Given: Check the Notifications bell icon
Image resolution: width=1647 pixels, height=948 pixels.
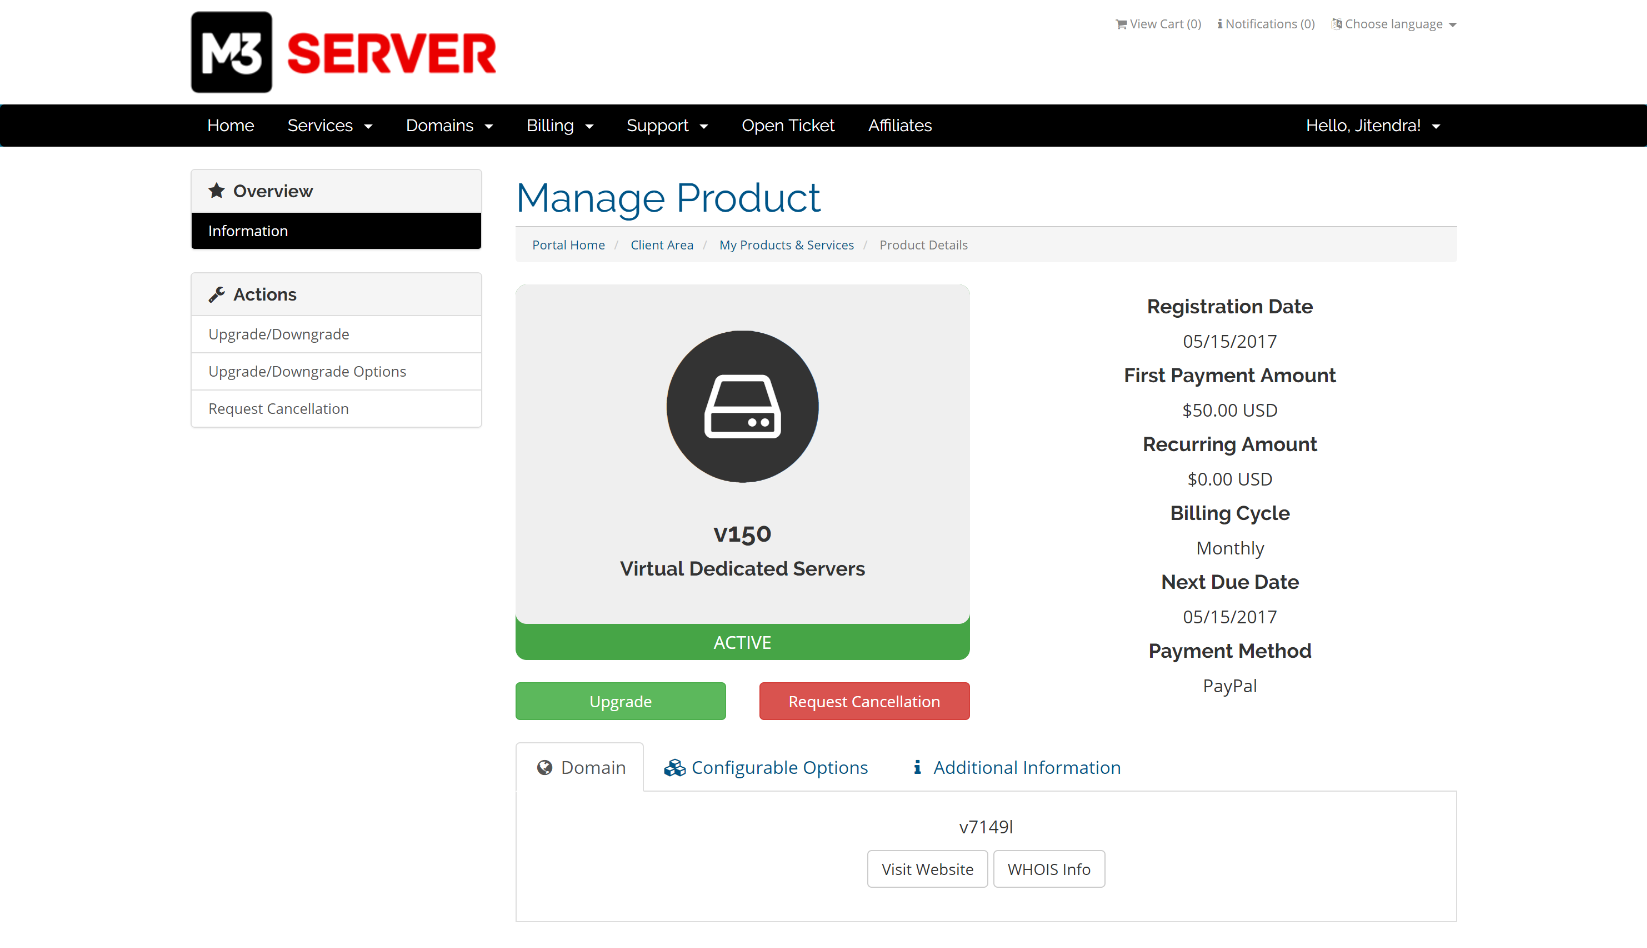Looking at the screenshot, I should [x=1222, y=23].
